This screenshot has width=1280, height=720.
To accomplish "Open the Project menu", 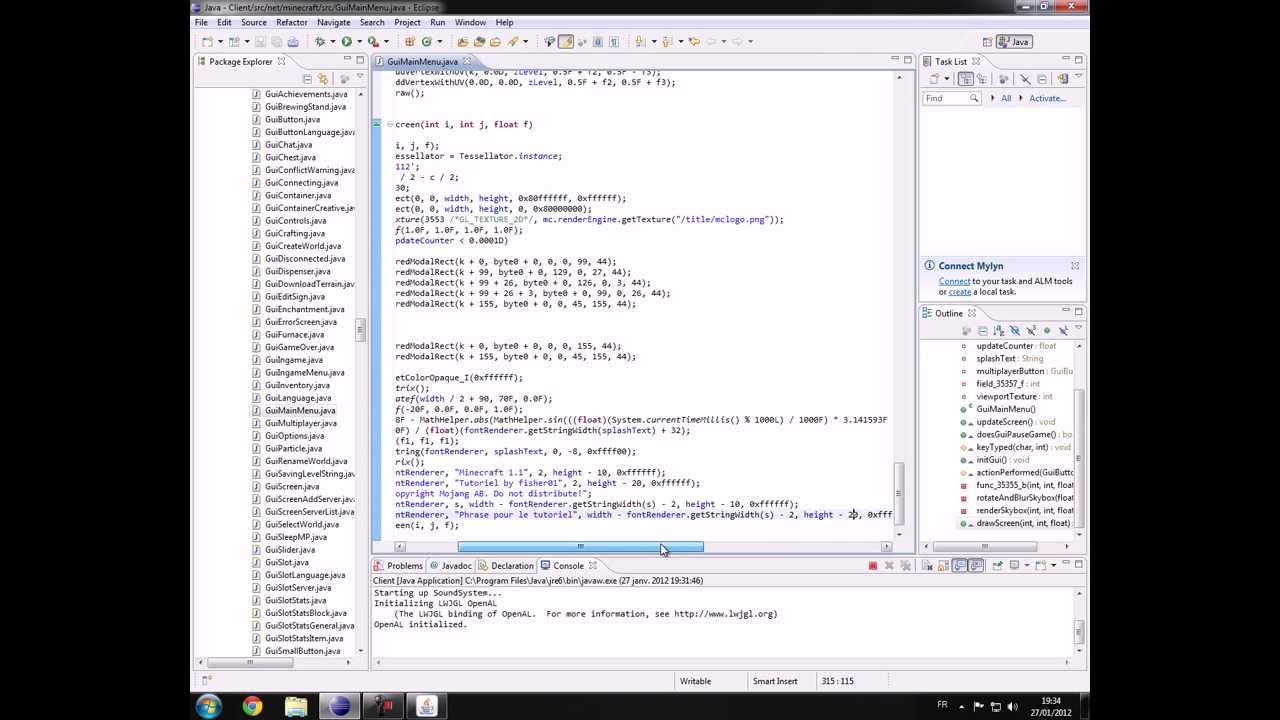I will click(407, 22).
